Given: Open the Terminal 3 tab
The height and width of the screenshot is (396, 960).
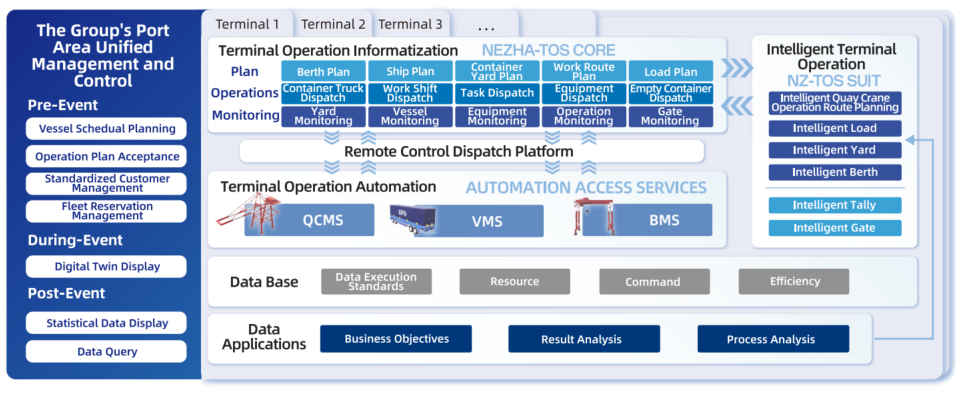Looking at the screenshot, I should coord(410,25).
